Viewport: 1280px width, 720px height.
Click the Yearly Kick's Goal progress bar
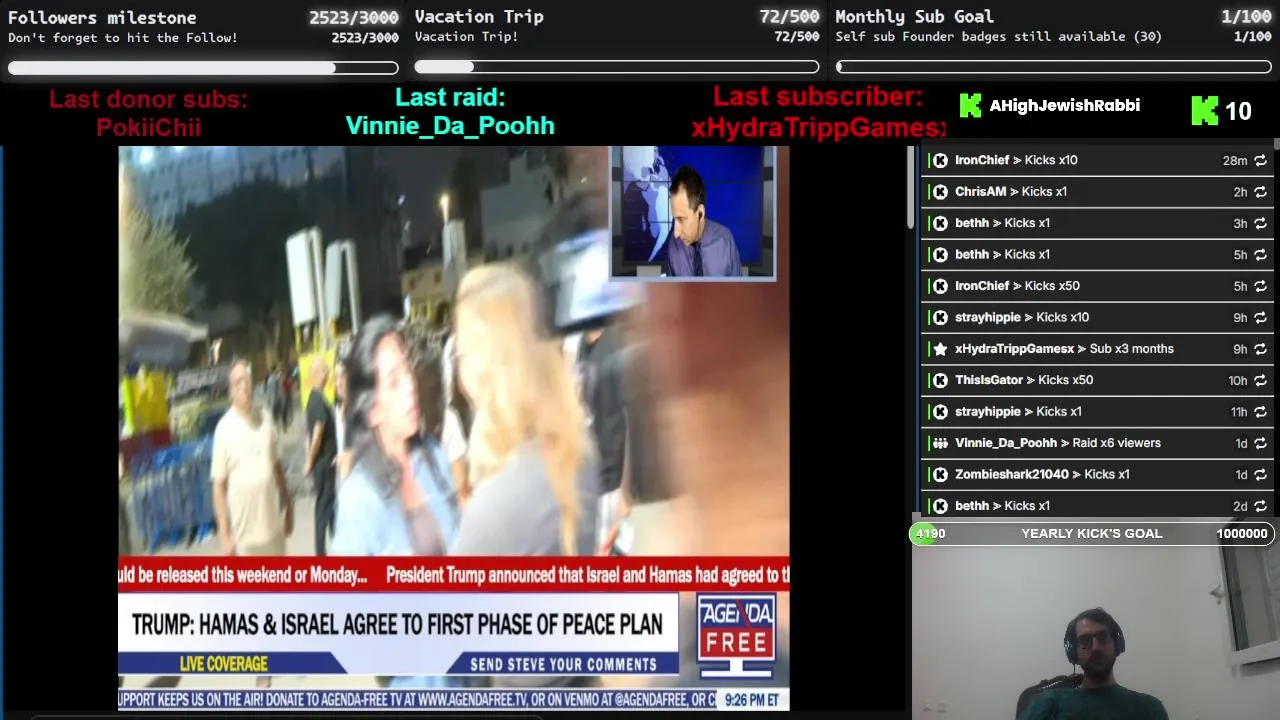click(1092, 534)
